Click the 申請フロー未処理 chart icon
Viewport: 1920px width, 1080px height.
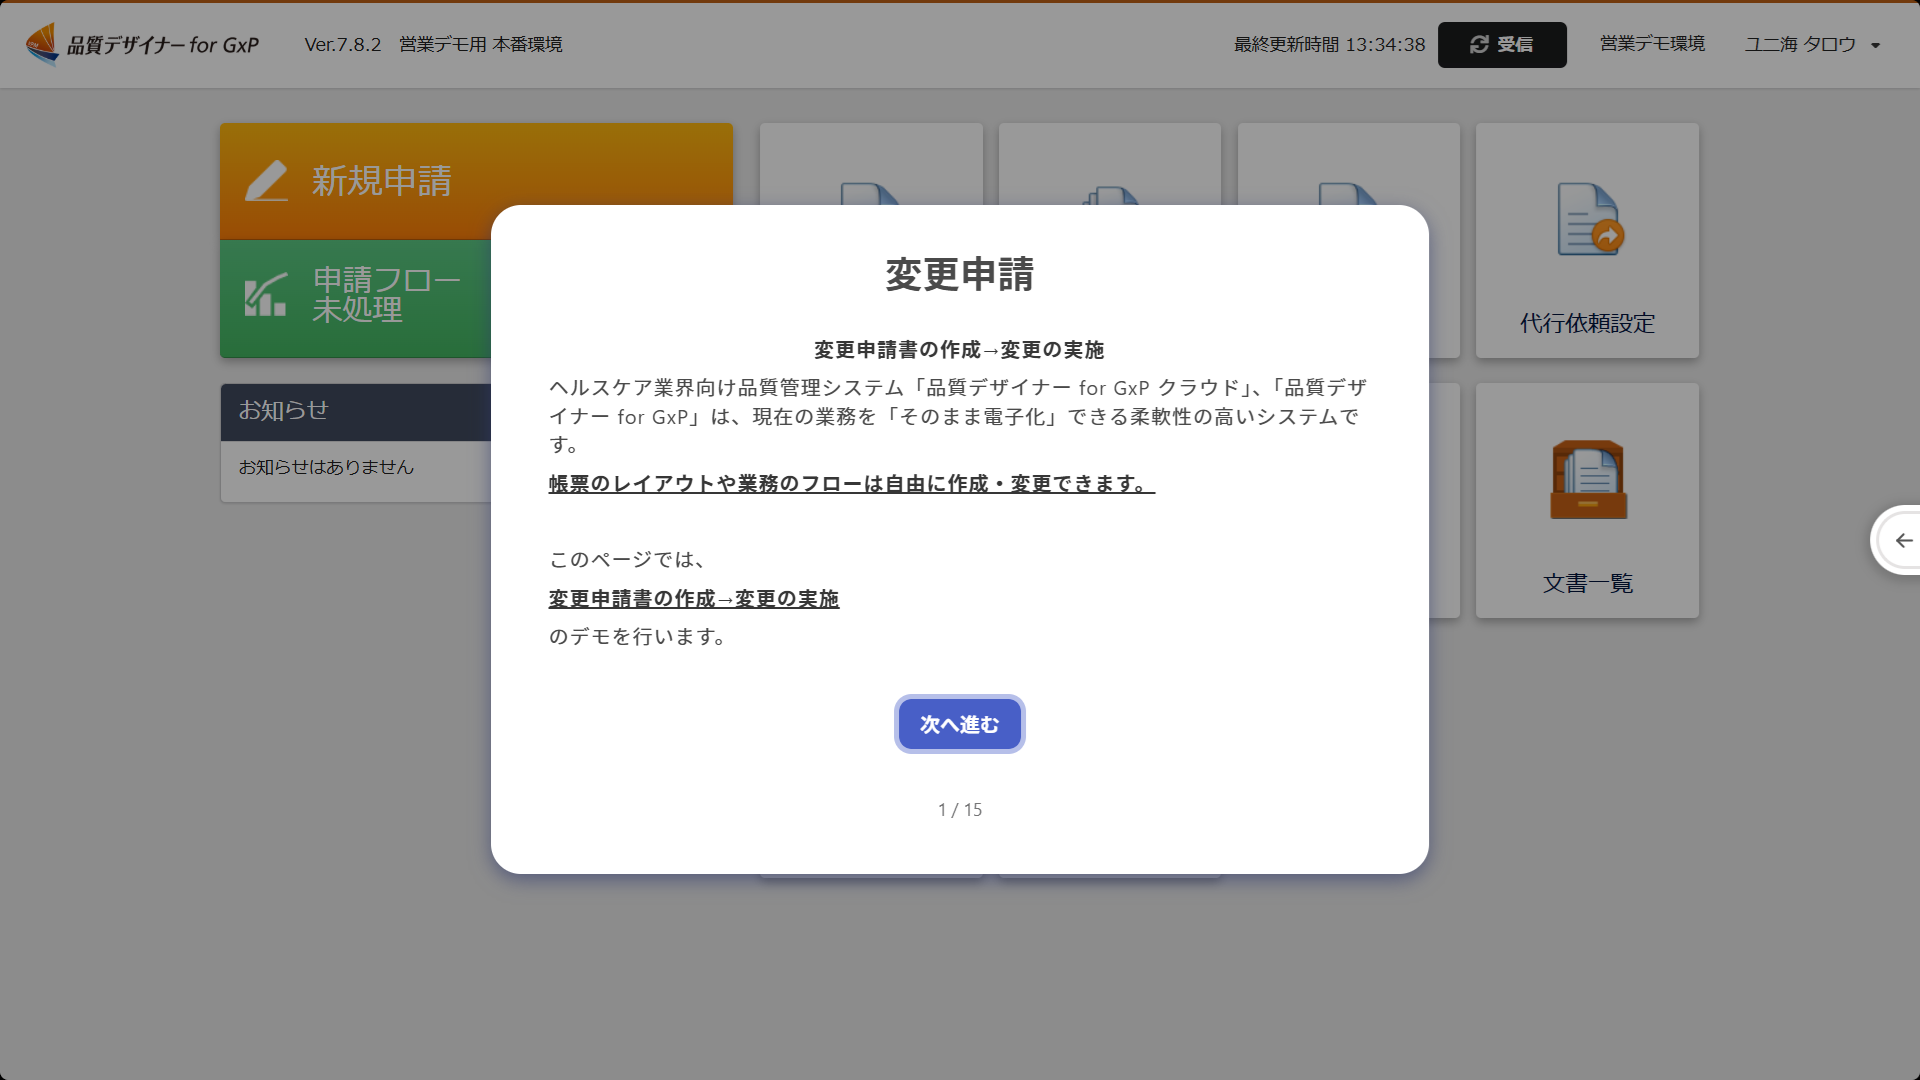tap(266, 294)
